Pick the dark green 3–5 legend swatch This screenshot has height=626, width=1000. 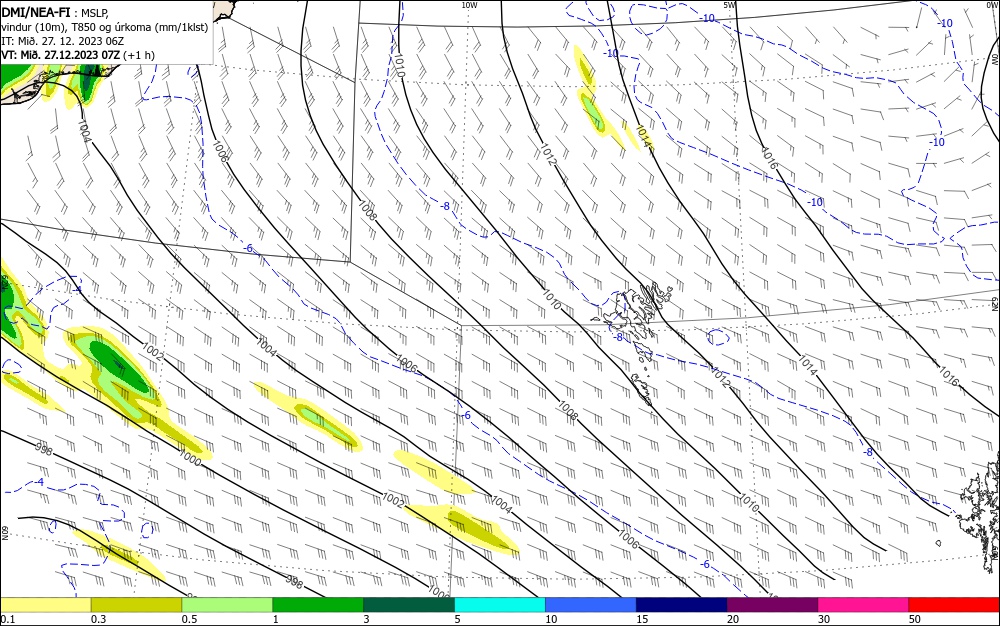[x=409, y=605]
